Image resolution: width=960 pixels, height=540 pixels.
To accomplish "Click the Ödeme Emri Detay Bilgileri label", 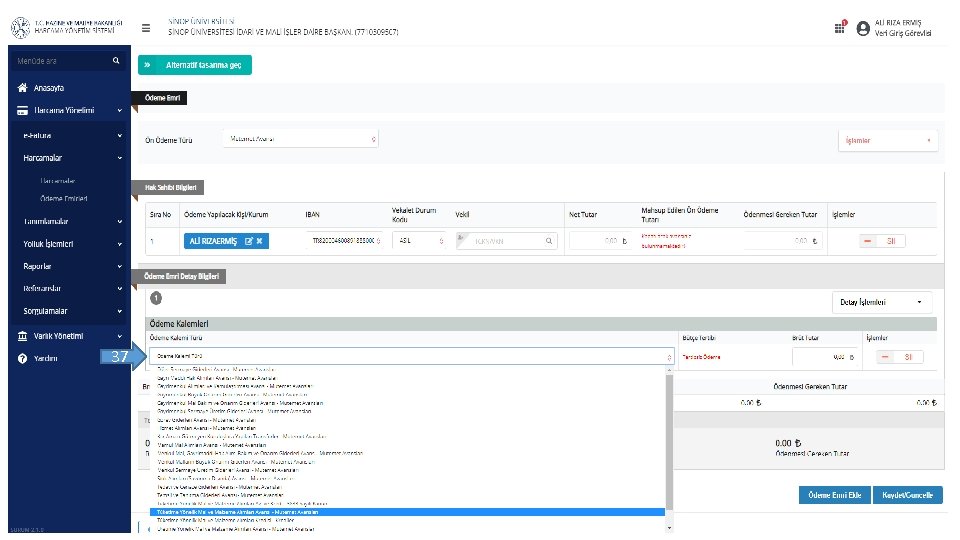I will point(181,277).
